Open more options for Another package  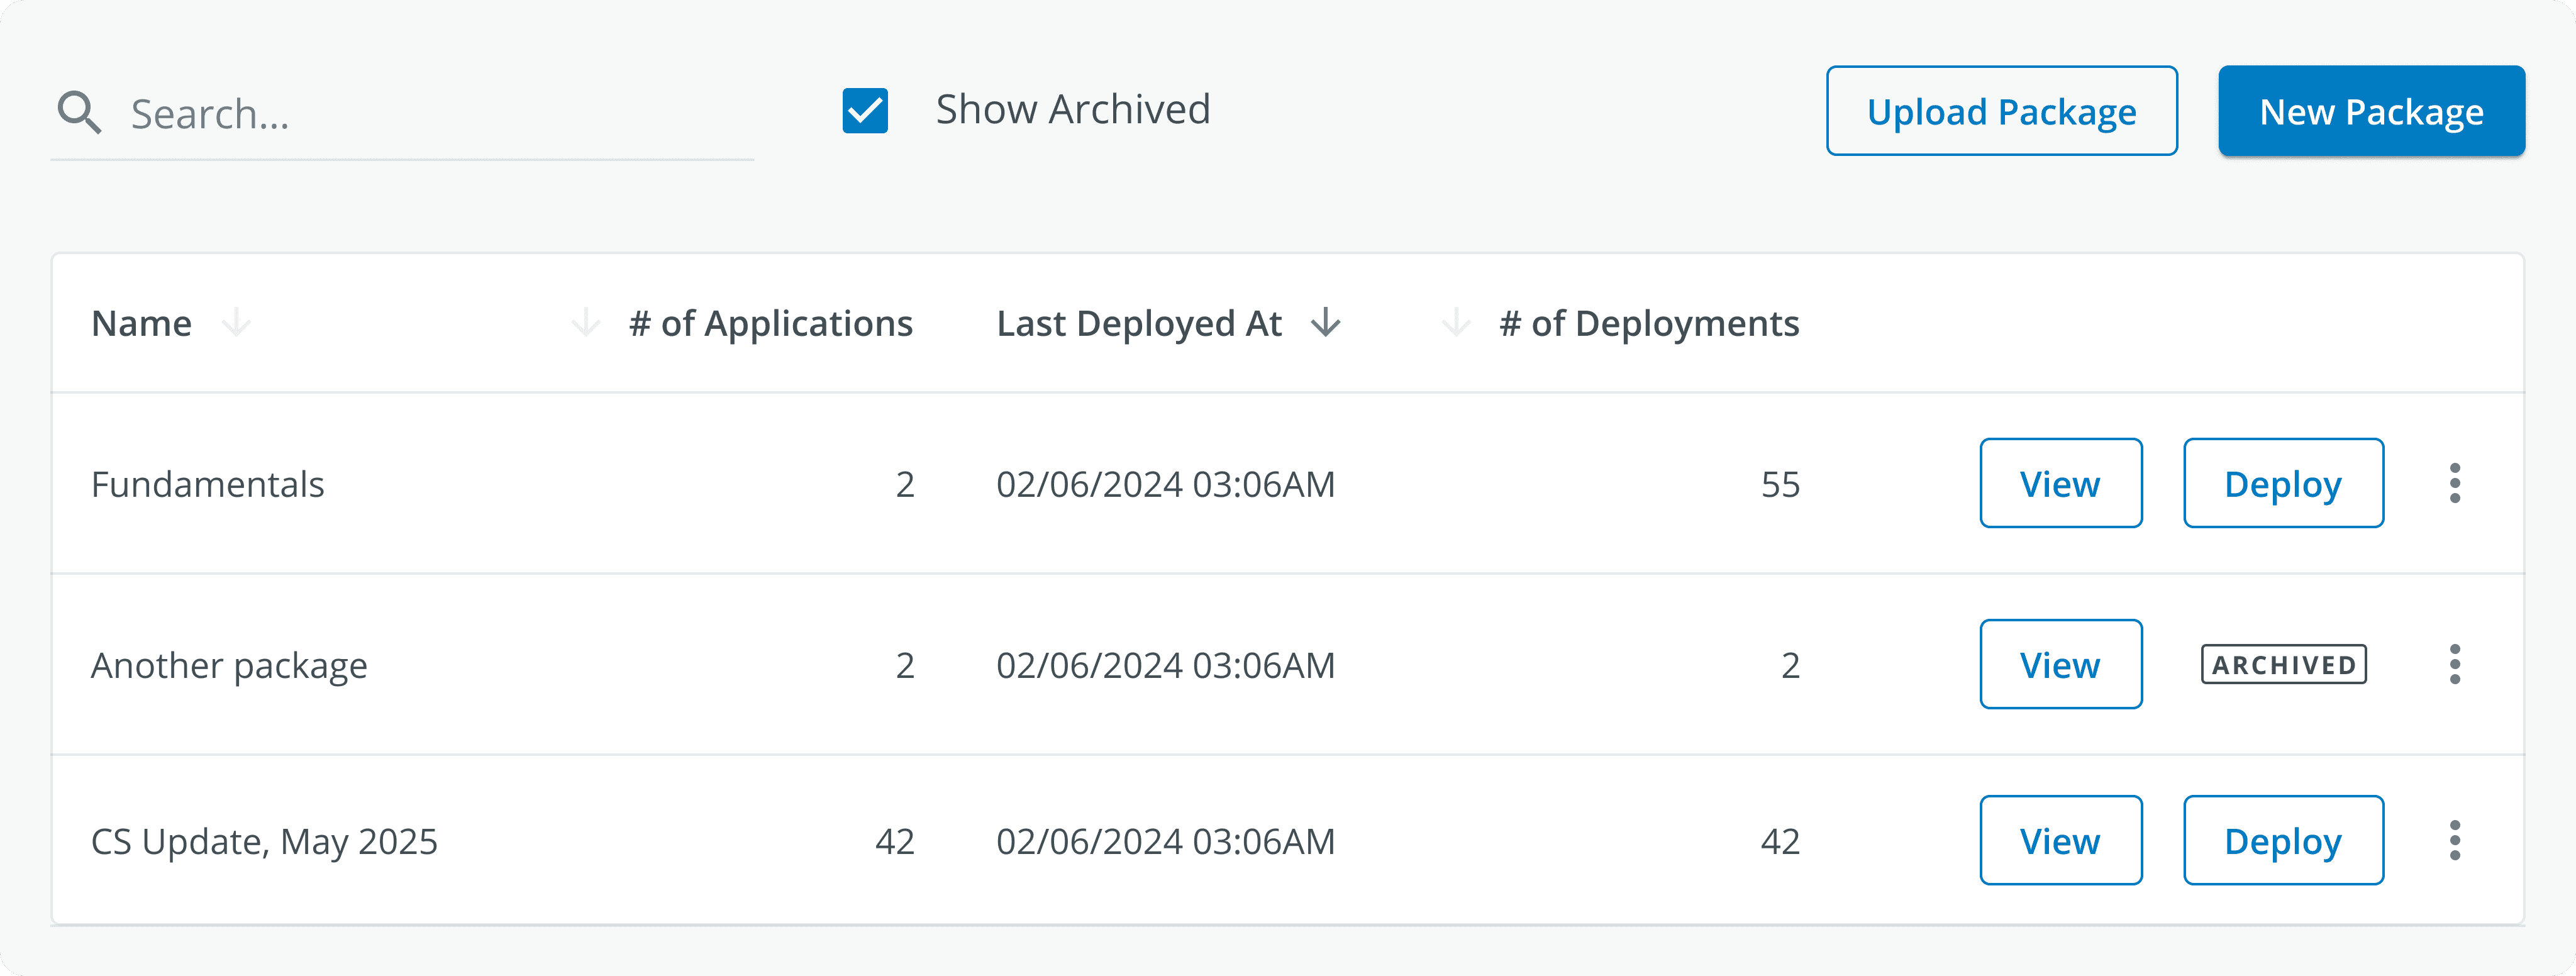2455,664
